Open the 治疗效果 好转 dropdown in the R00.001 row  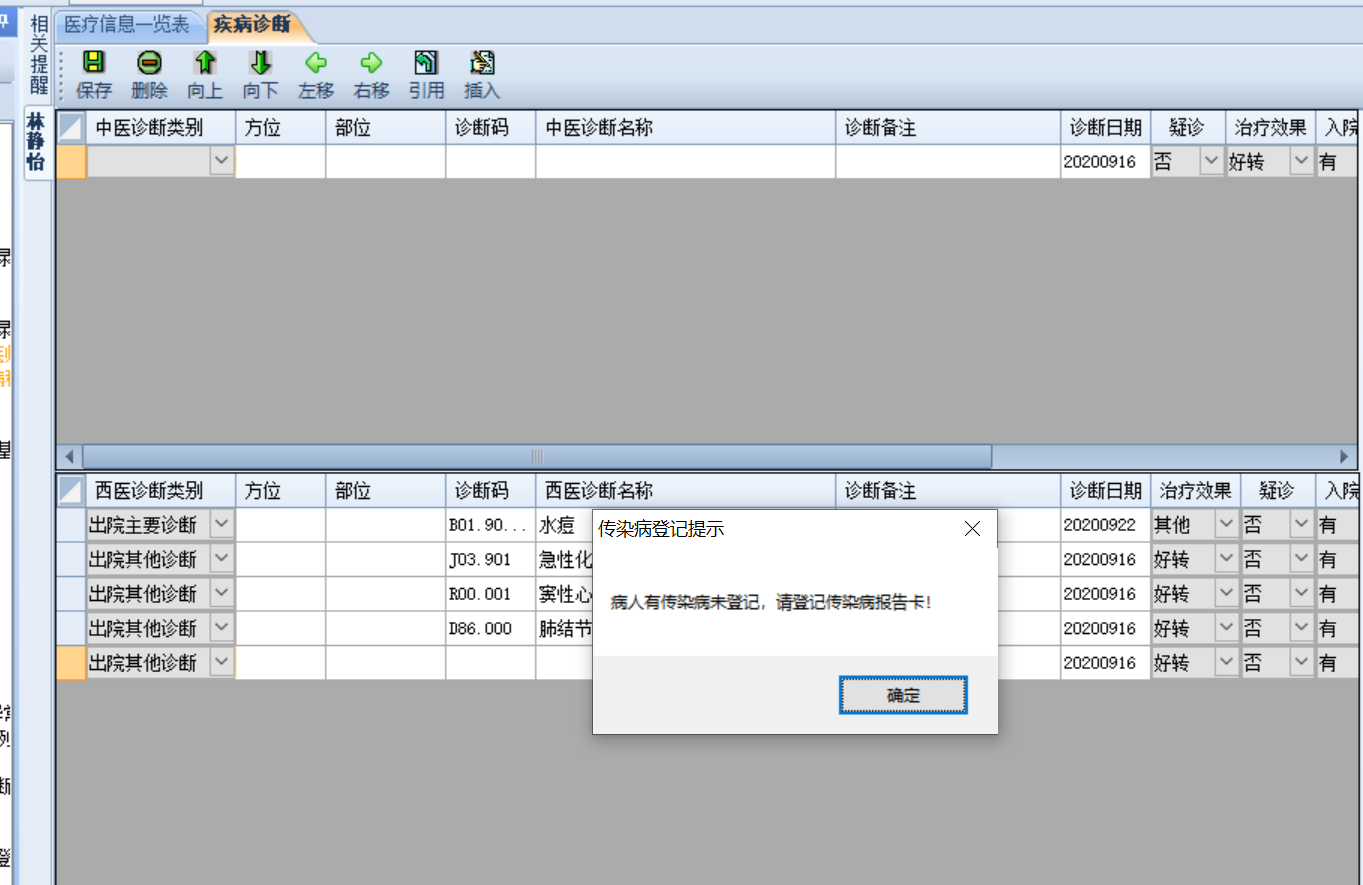tap(1226, 594)
